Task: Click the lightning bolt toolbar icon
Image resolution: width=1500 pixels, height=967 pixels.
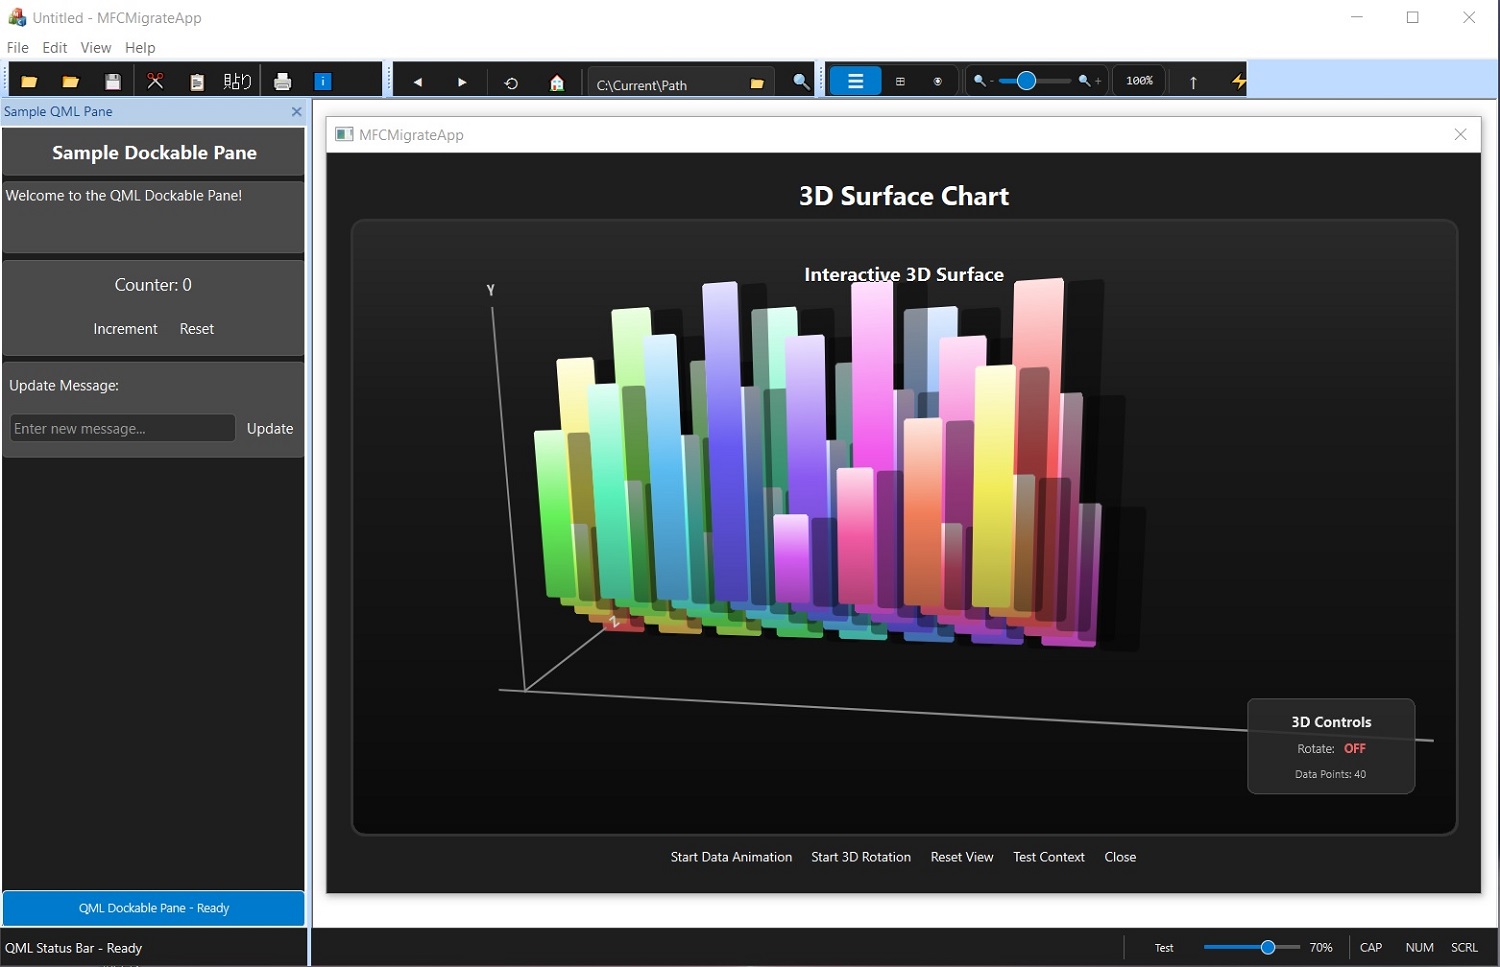Action: (x=1238, y=82)
